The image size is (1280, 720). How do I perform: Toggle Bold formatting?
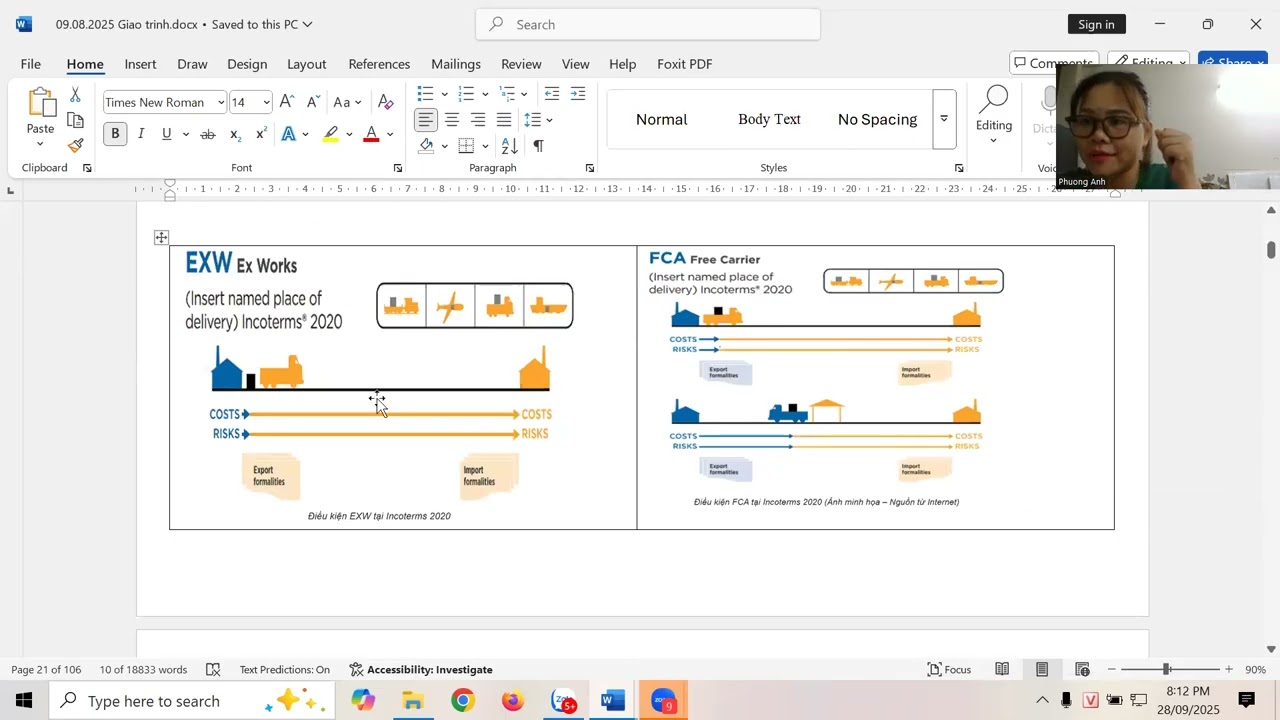click(x=115, y=134)
